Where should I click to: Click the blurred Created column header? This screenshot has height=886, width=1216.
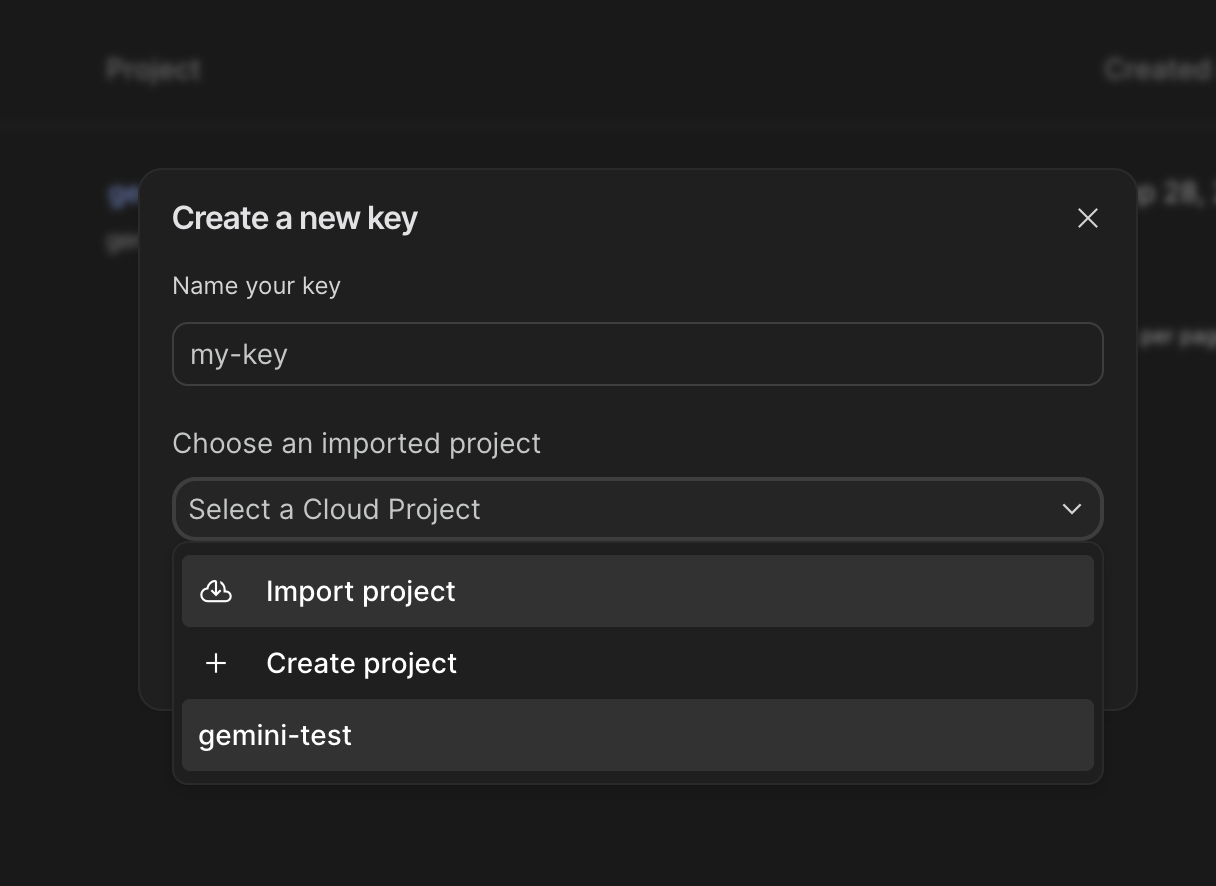1157,69
